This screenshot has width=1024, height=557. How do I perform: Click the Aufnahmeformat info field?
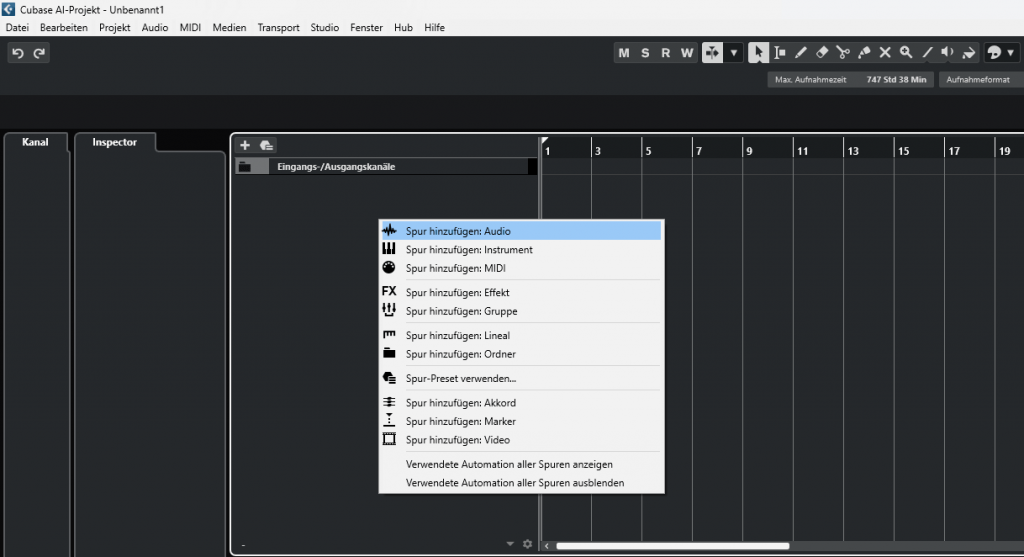981,80
